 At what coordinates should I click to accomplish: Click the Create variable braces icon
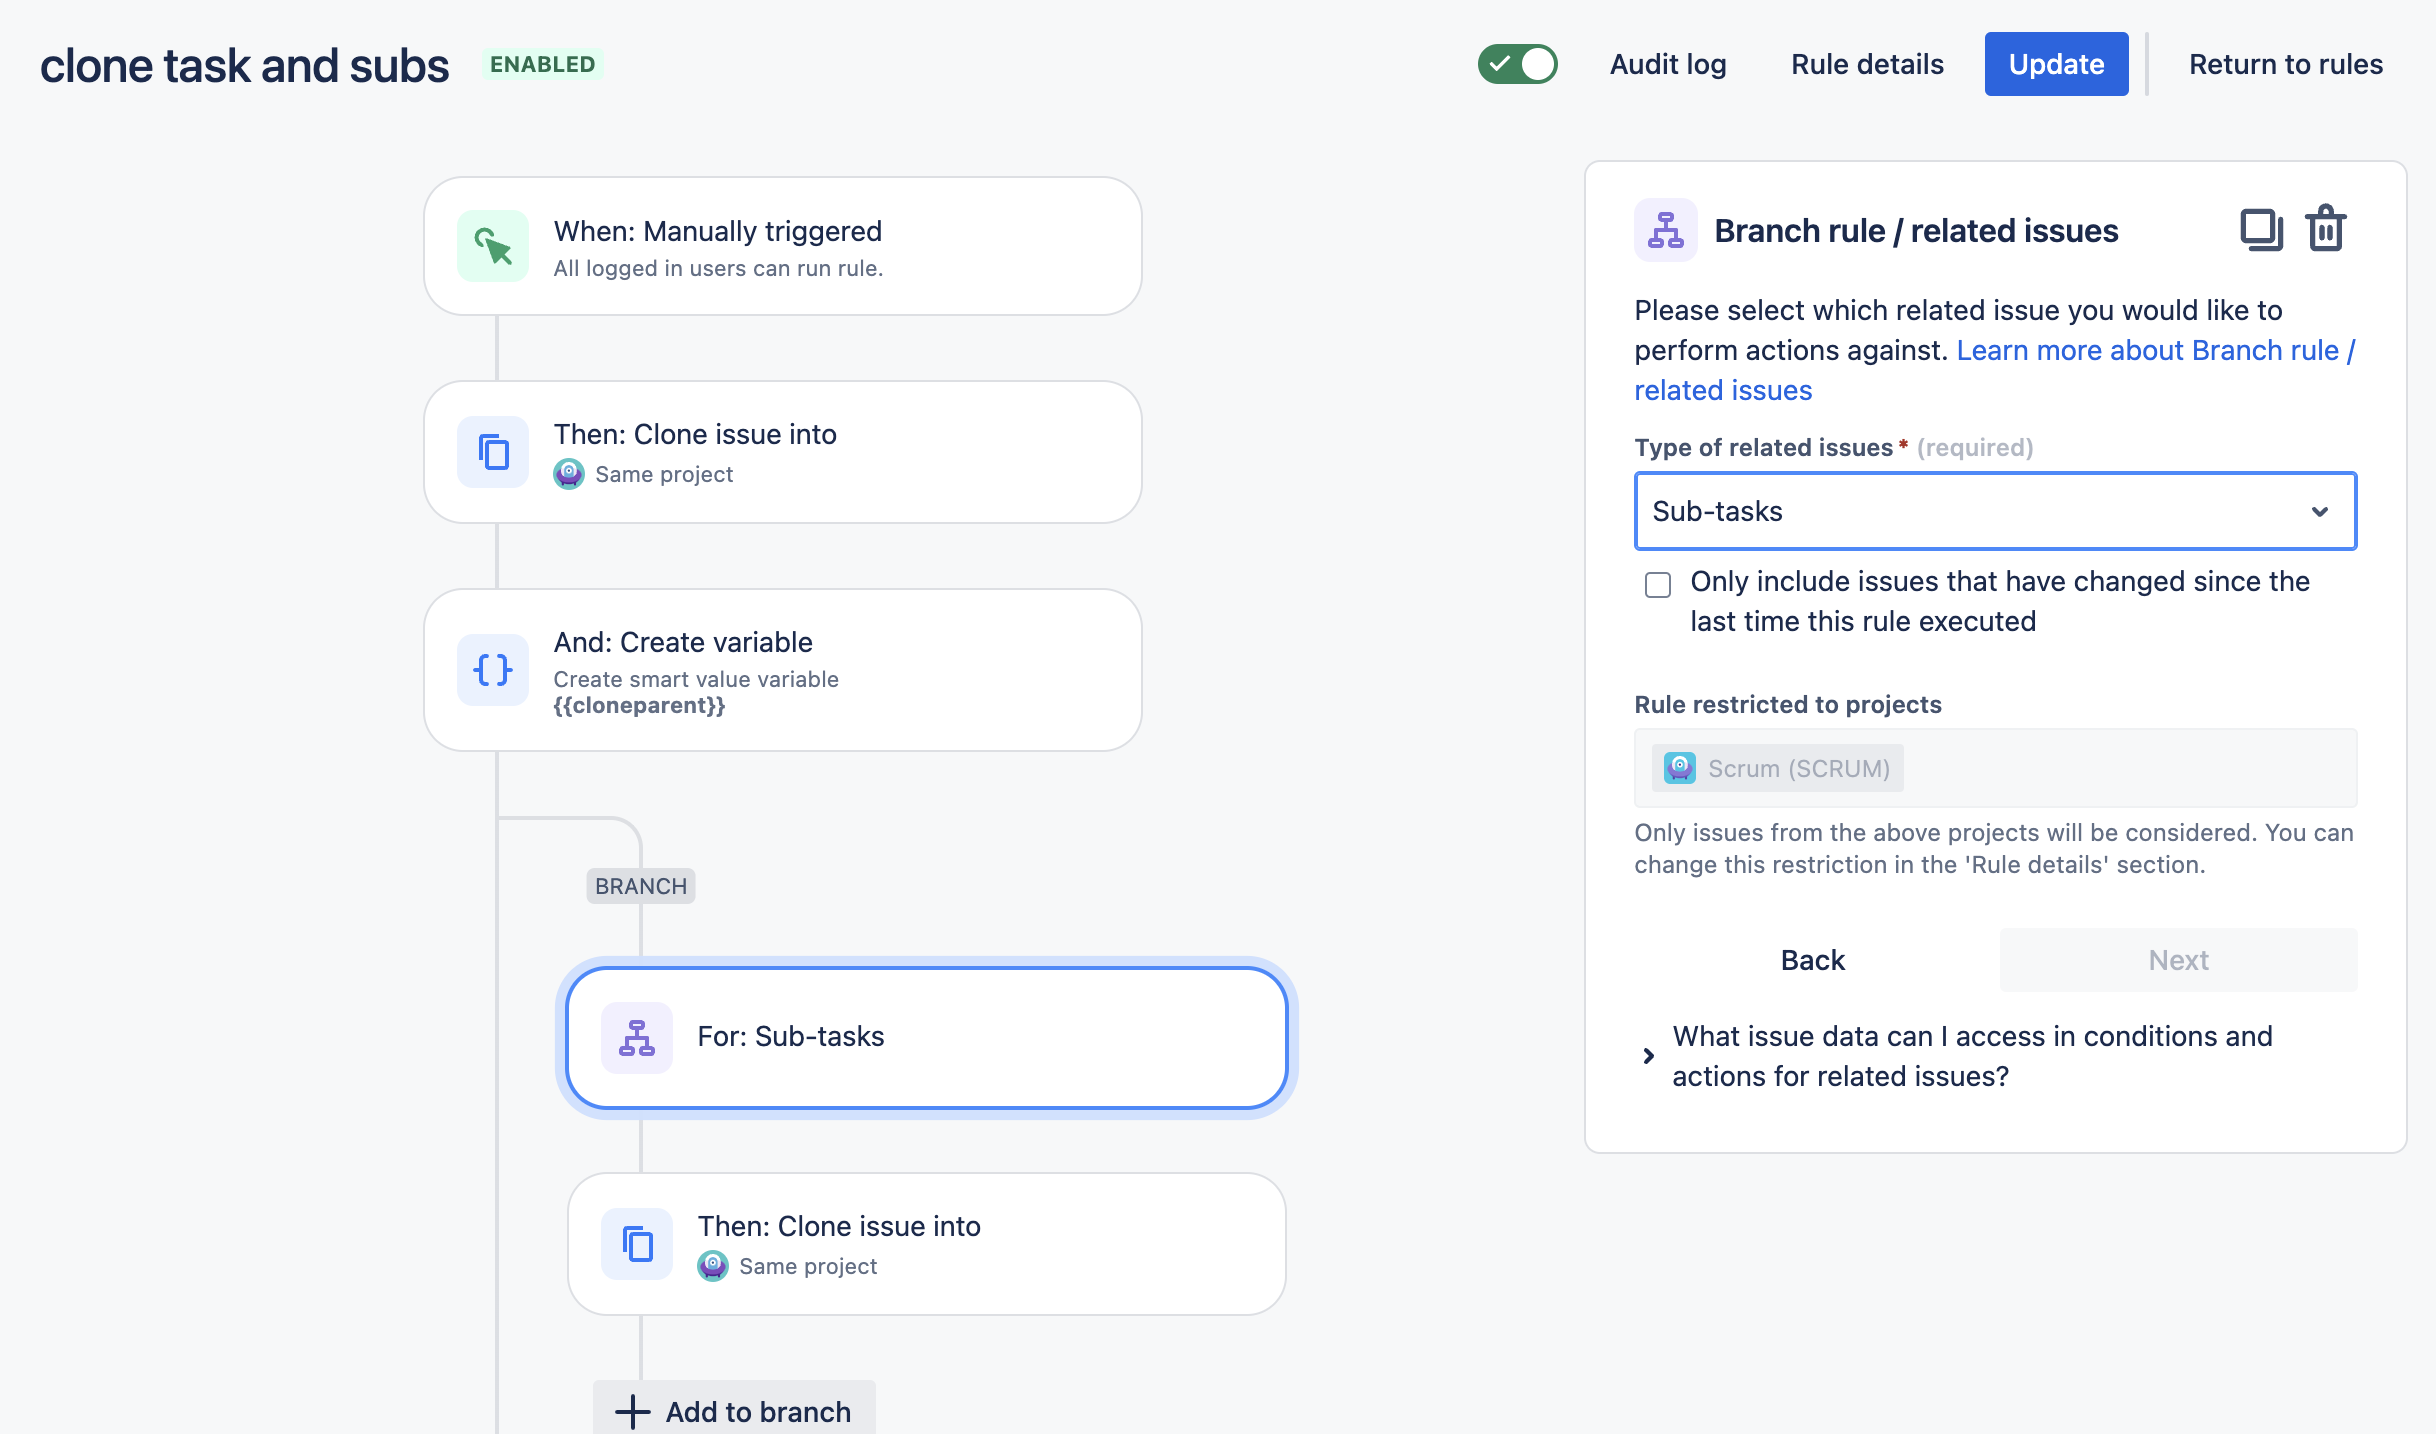[493, 669]
